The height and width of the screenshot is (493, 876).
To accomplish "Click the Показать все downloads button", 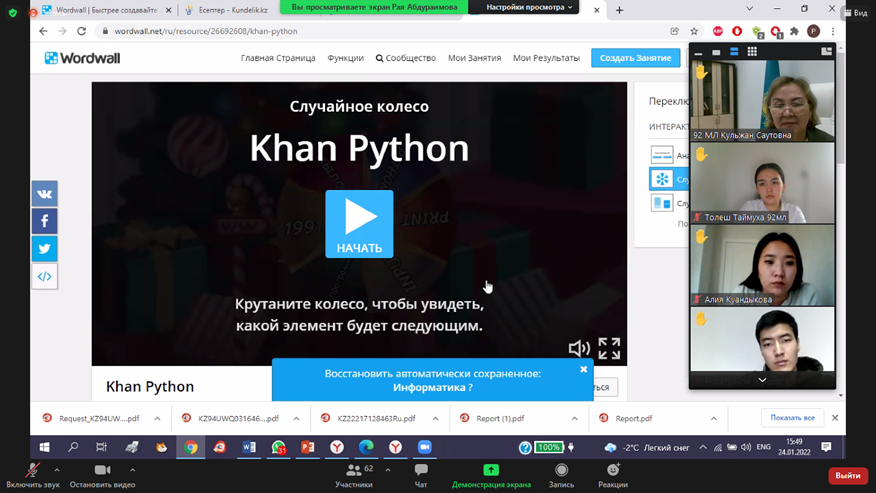I will pyautogui.click(x=793, y=418).
